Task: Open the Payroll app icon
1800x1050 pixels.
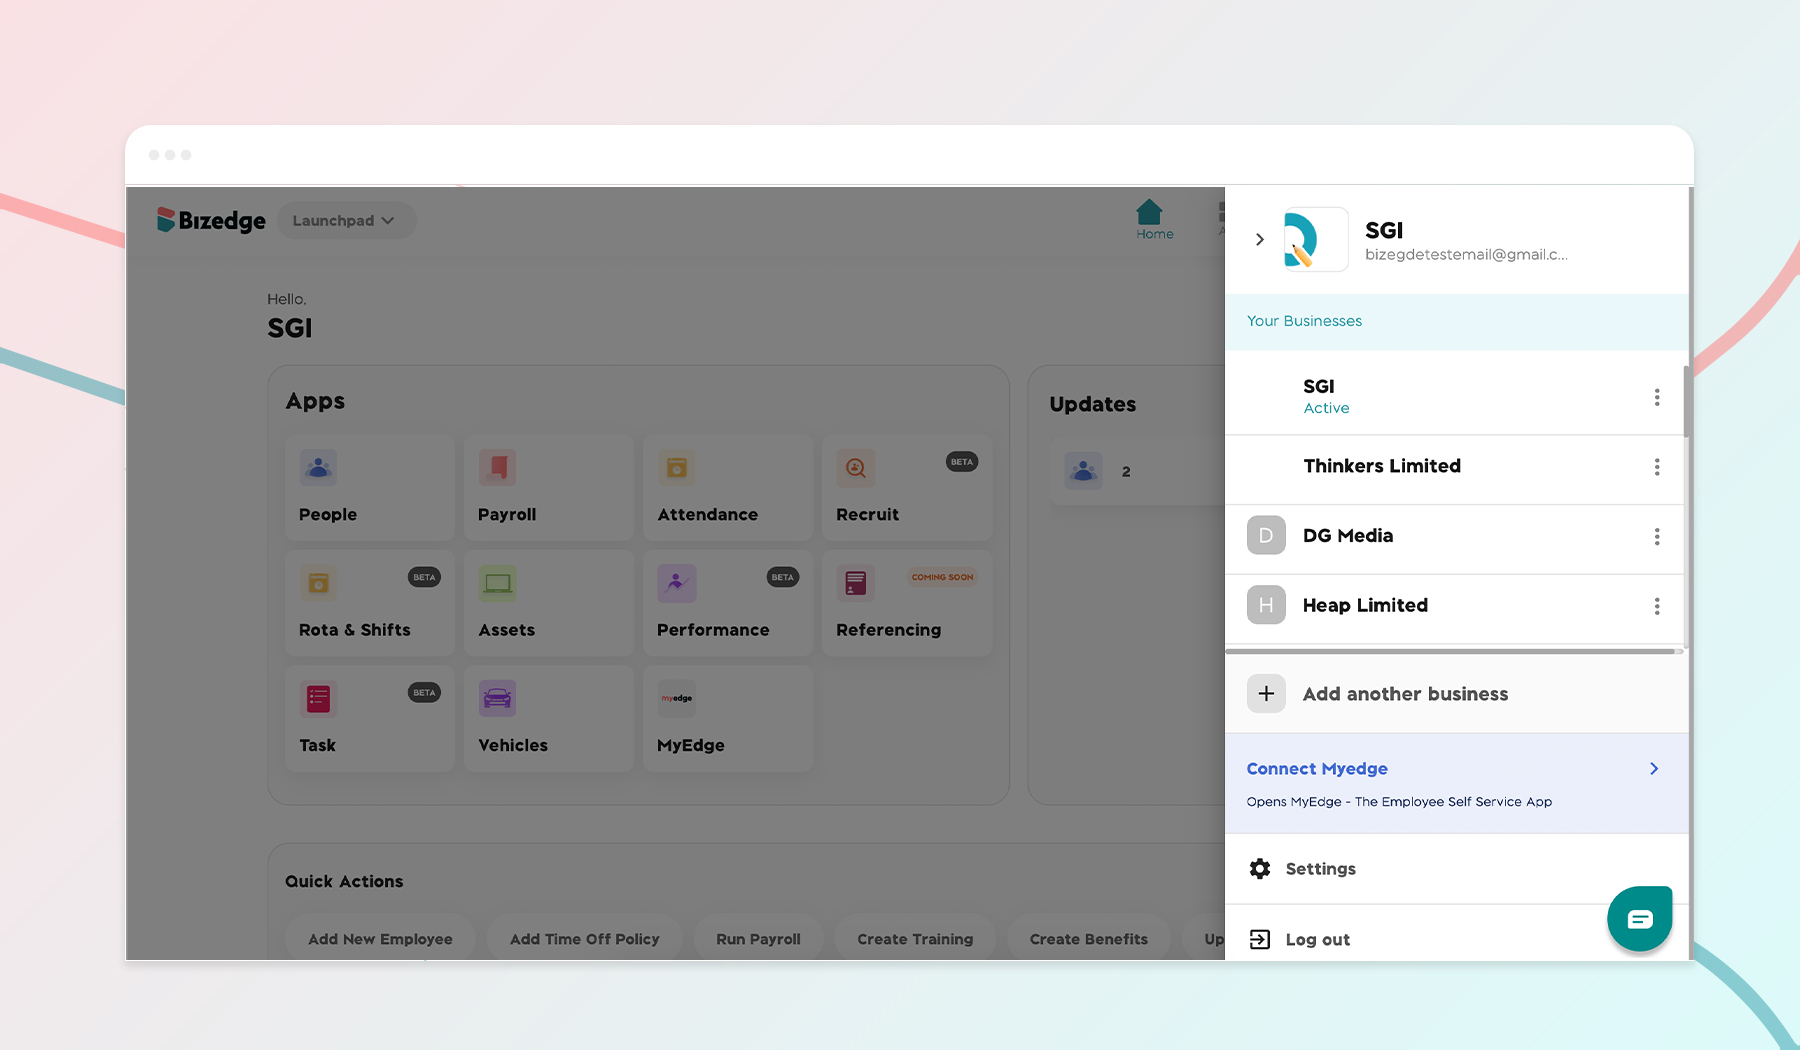Action: point(497,467)
